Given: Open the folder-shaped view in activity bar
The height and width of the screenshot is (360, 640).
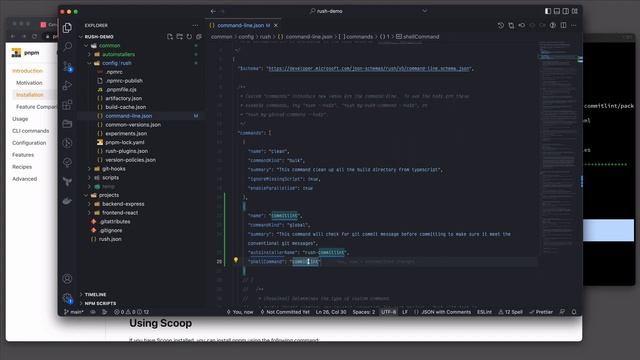Looking at the screenshot, I should [x=67, y=124].
